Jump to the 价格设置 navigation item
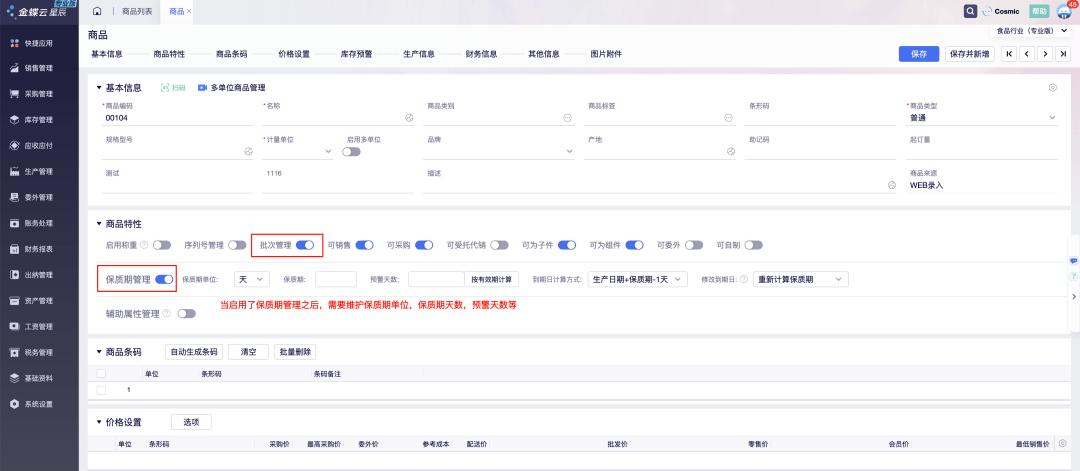Viewport: 1080px width, 471px height. point(294,54)
